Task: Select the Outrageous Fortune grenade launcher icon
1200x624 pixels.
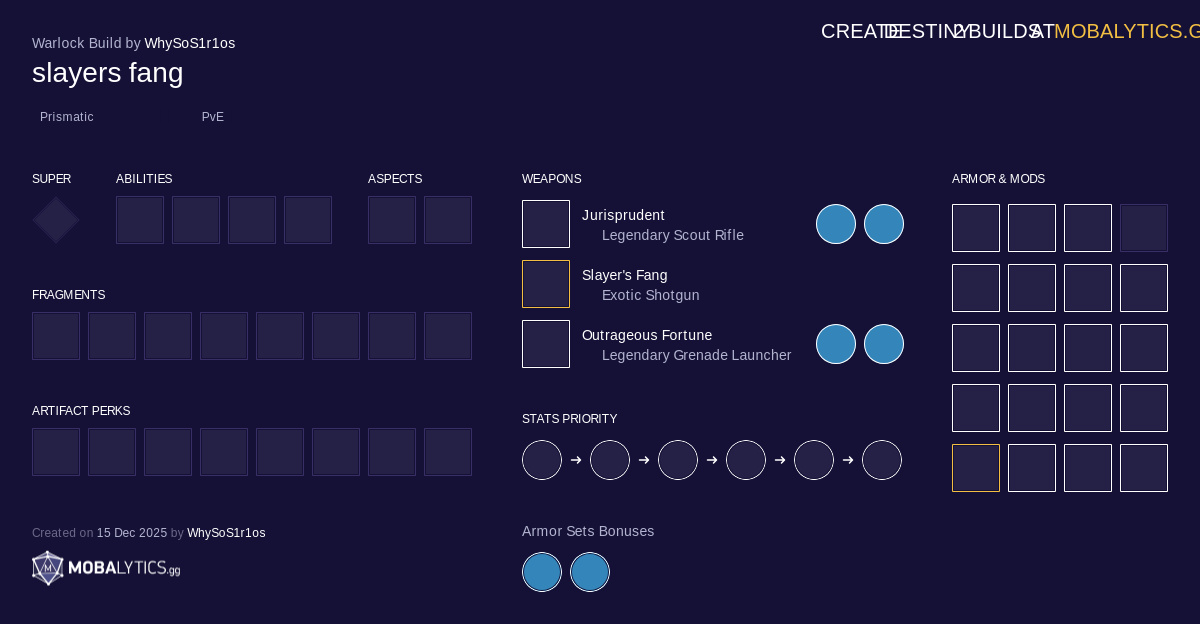Action: click(x=546, y=344)
